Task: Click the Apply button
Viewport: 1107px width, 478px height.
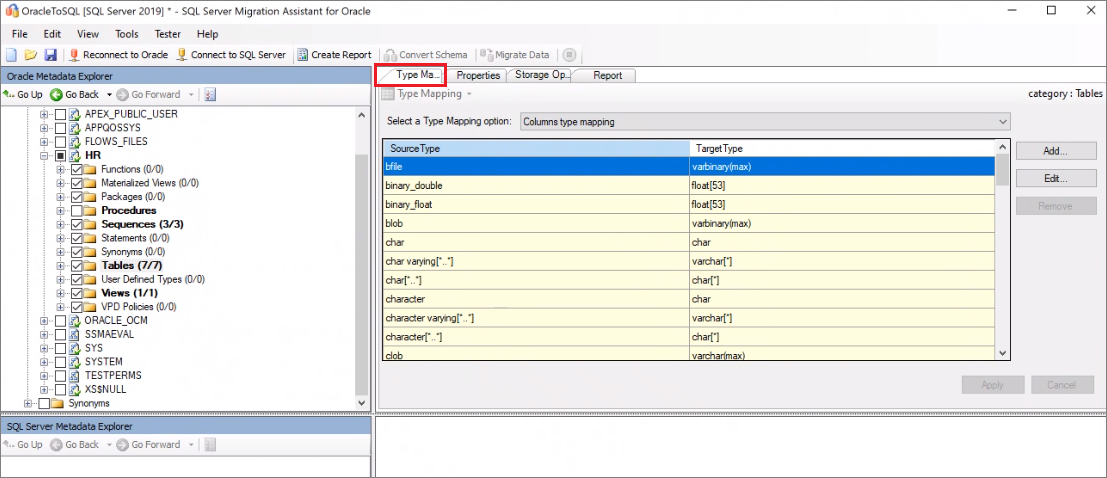Action: (993, 385)
